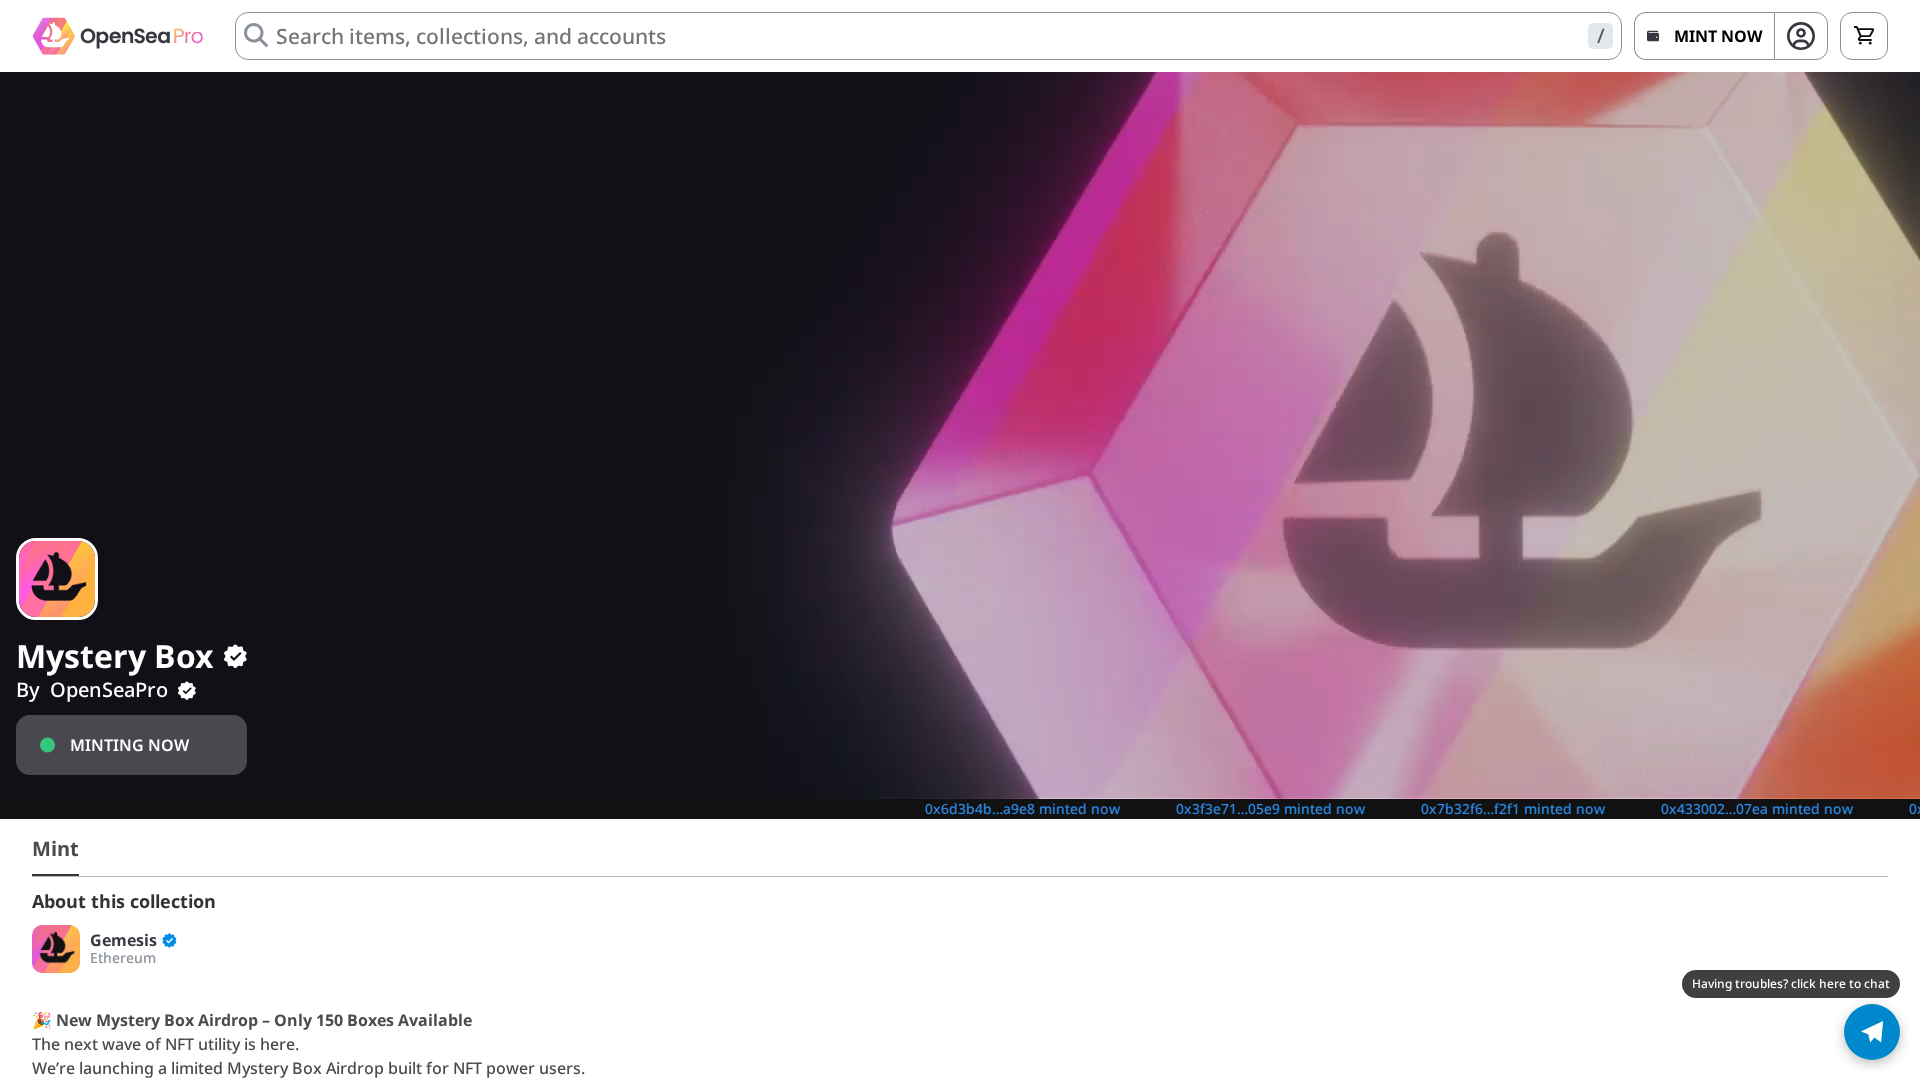Image resolution: width=1920 pixels, height=1080 pixels.
Task: Select the Mint tab
Action: pos(55,849)
